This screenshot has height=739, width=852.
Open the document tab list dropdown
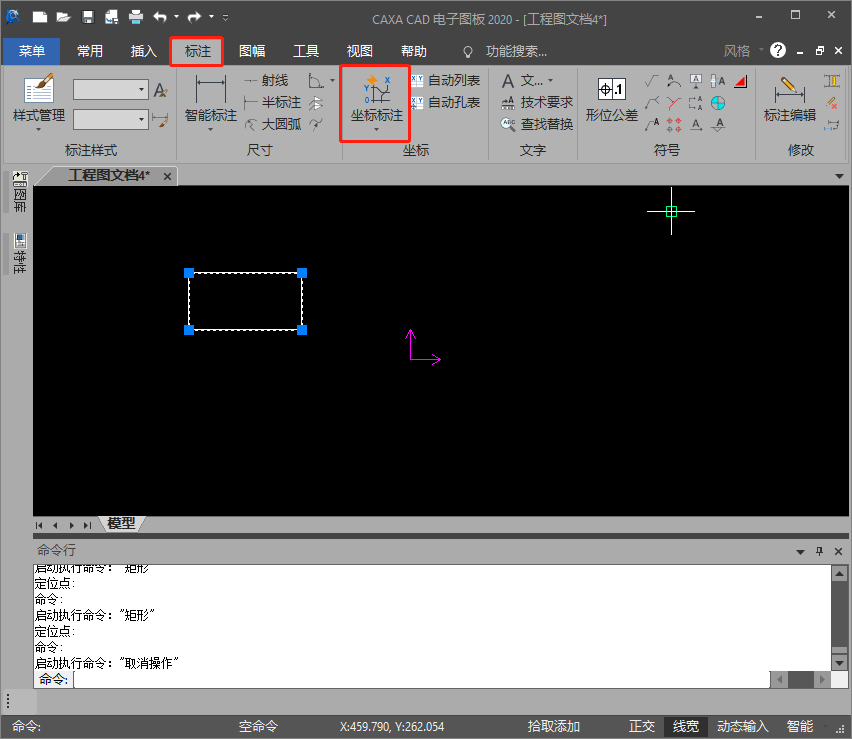tap(839, 177)
